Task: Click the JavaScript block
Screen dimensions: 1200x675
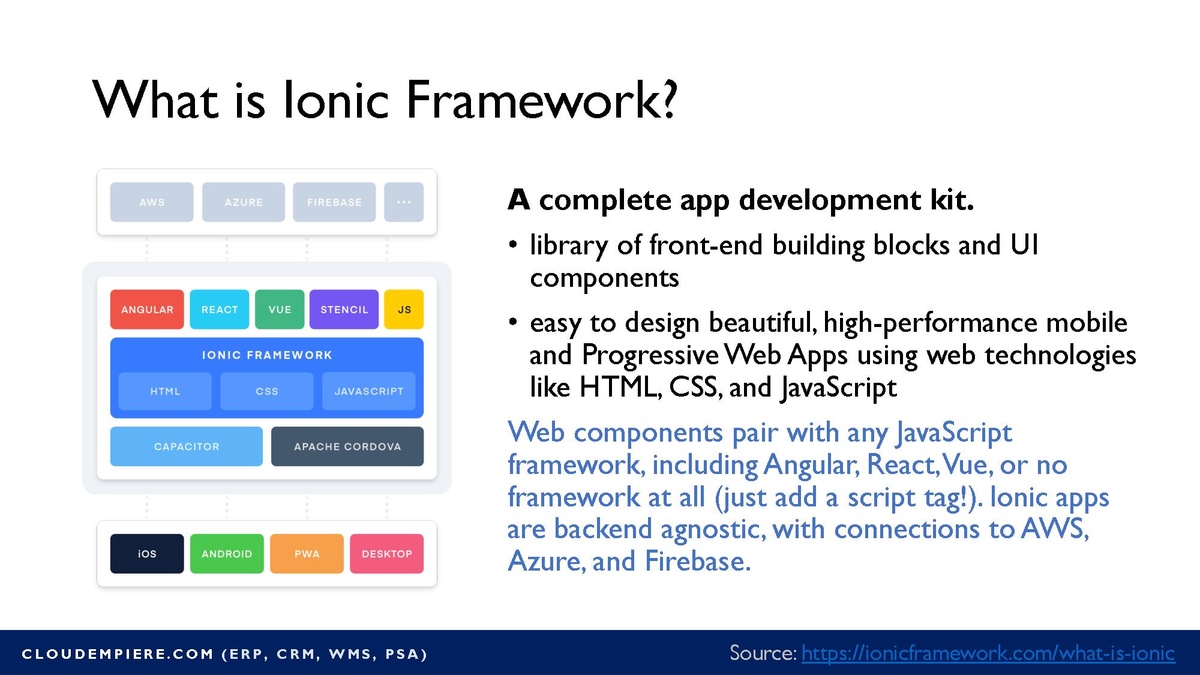Action: point(369,392)
